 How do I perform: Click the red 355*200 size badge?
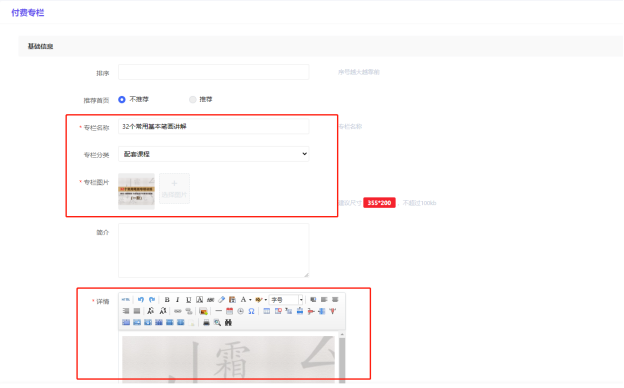coord(379,203)
